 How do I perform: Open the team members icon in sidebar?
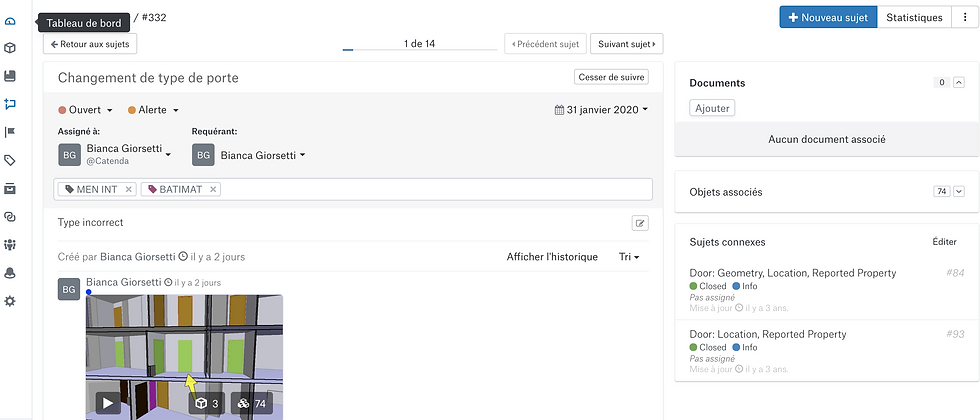tap(9, 244)
